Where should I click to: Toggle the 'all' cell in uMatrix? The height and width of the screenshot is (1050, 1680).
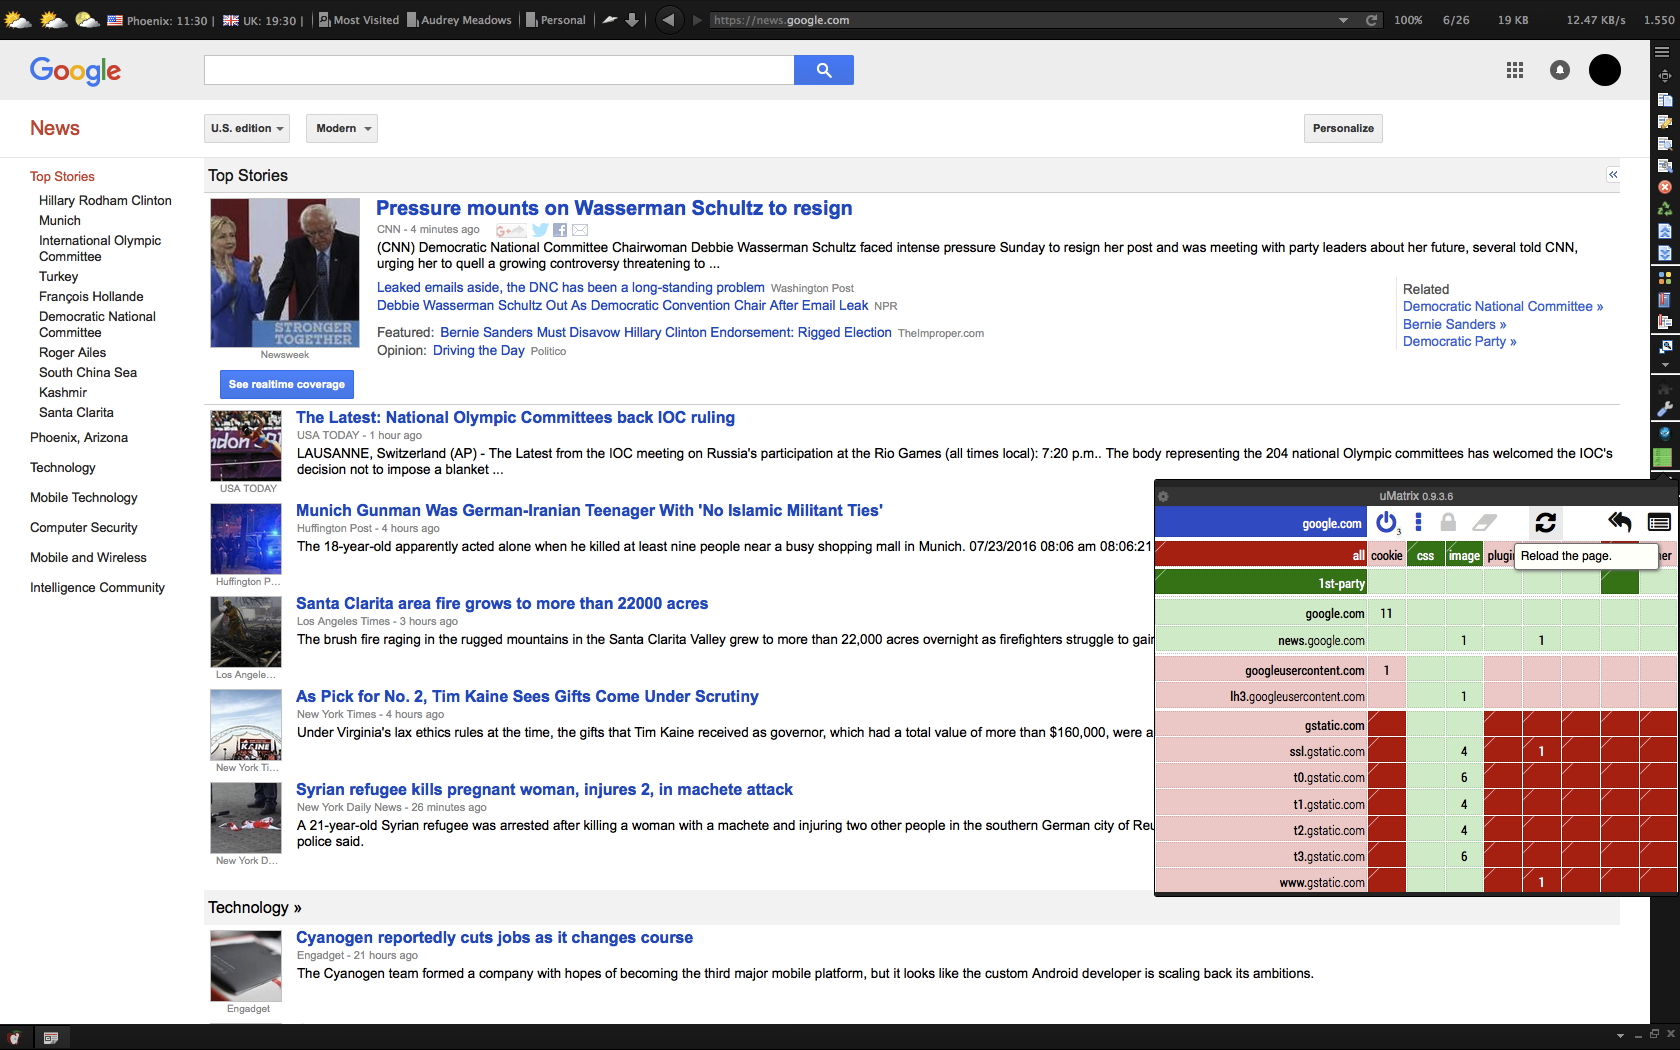(1261, 555)
